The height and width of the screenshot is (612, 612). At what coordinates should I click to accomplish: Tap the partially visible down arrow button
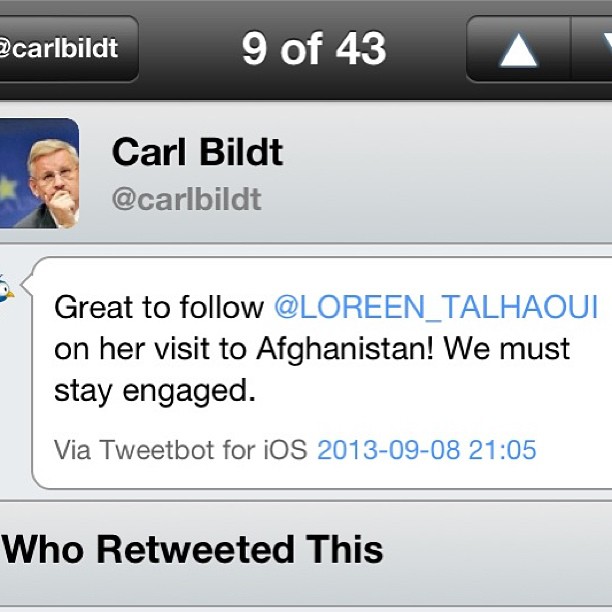(596, 49)
